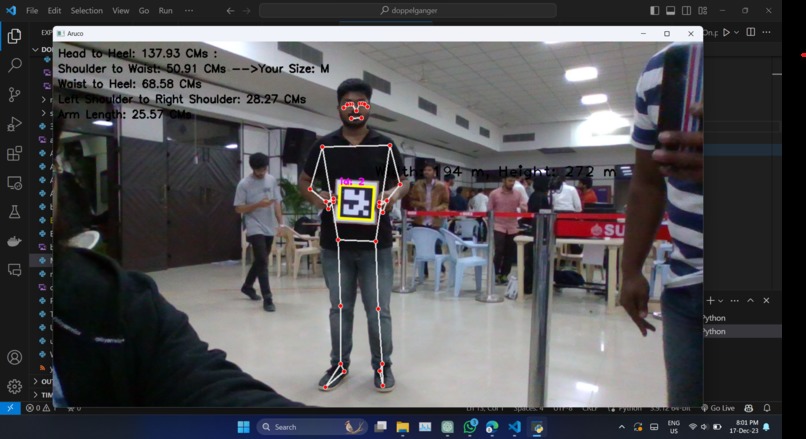This screenshot has width=806, height=439.
Task: Open the overflow menu ellipsis in menu bar
Action: point(189,10)
